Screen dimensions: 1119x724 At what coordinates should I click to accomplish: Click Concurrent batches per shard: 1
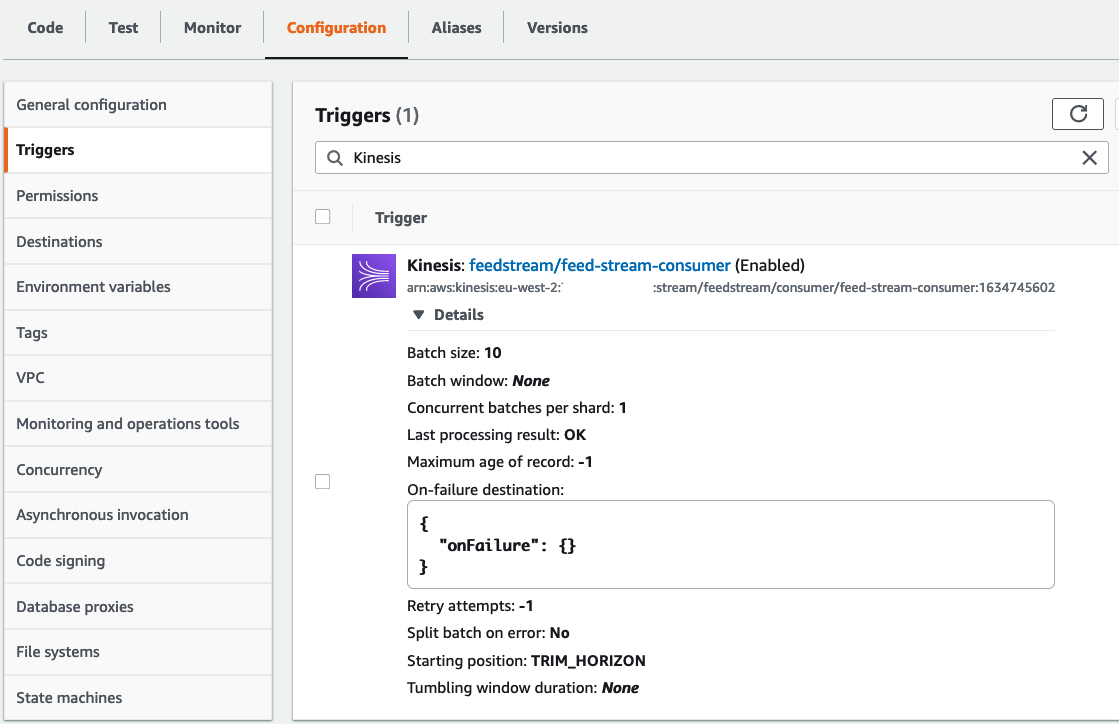click(x=517, y=408)
